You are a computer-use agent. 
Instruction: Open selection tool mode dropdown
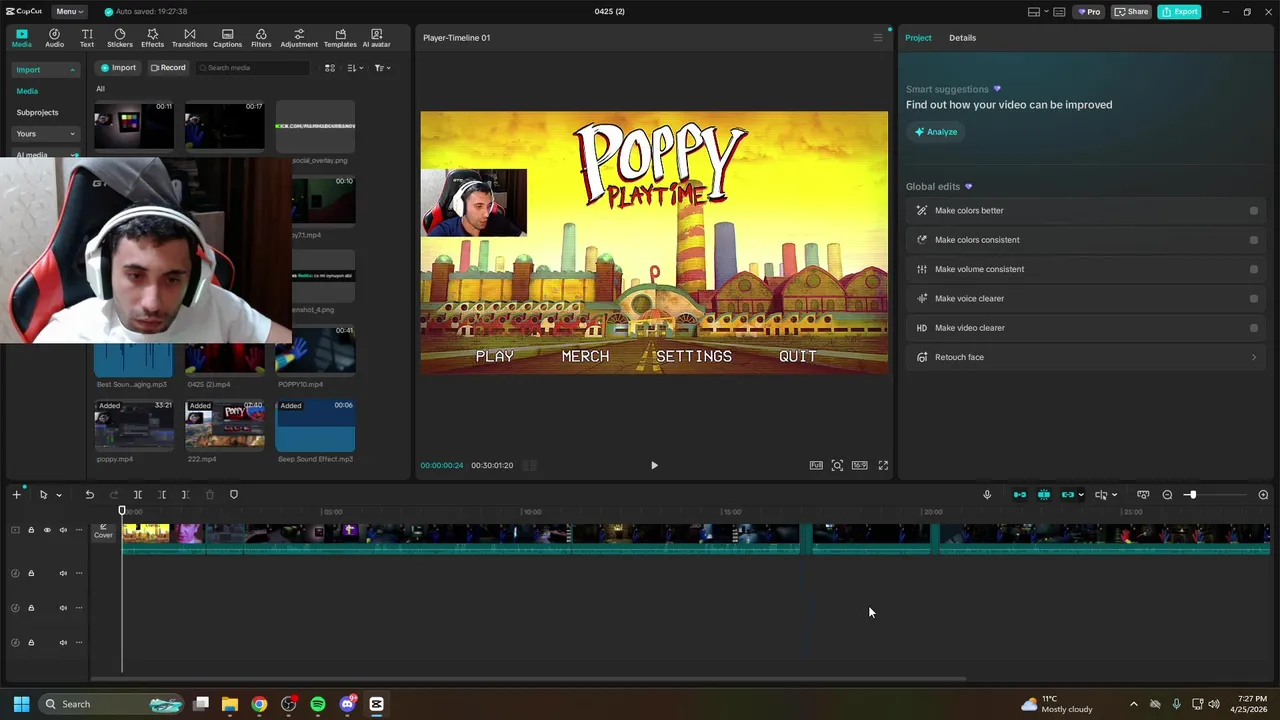click(x=59, y=495)
